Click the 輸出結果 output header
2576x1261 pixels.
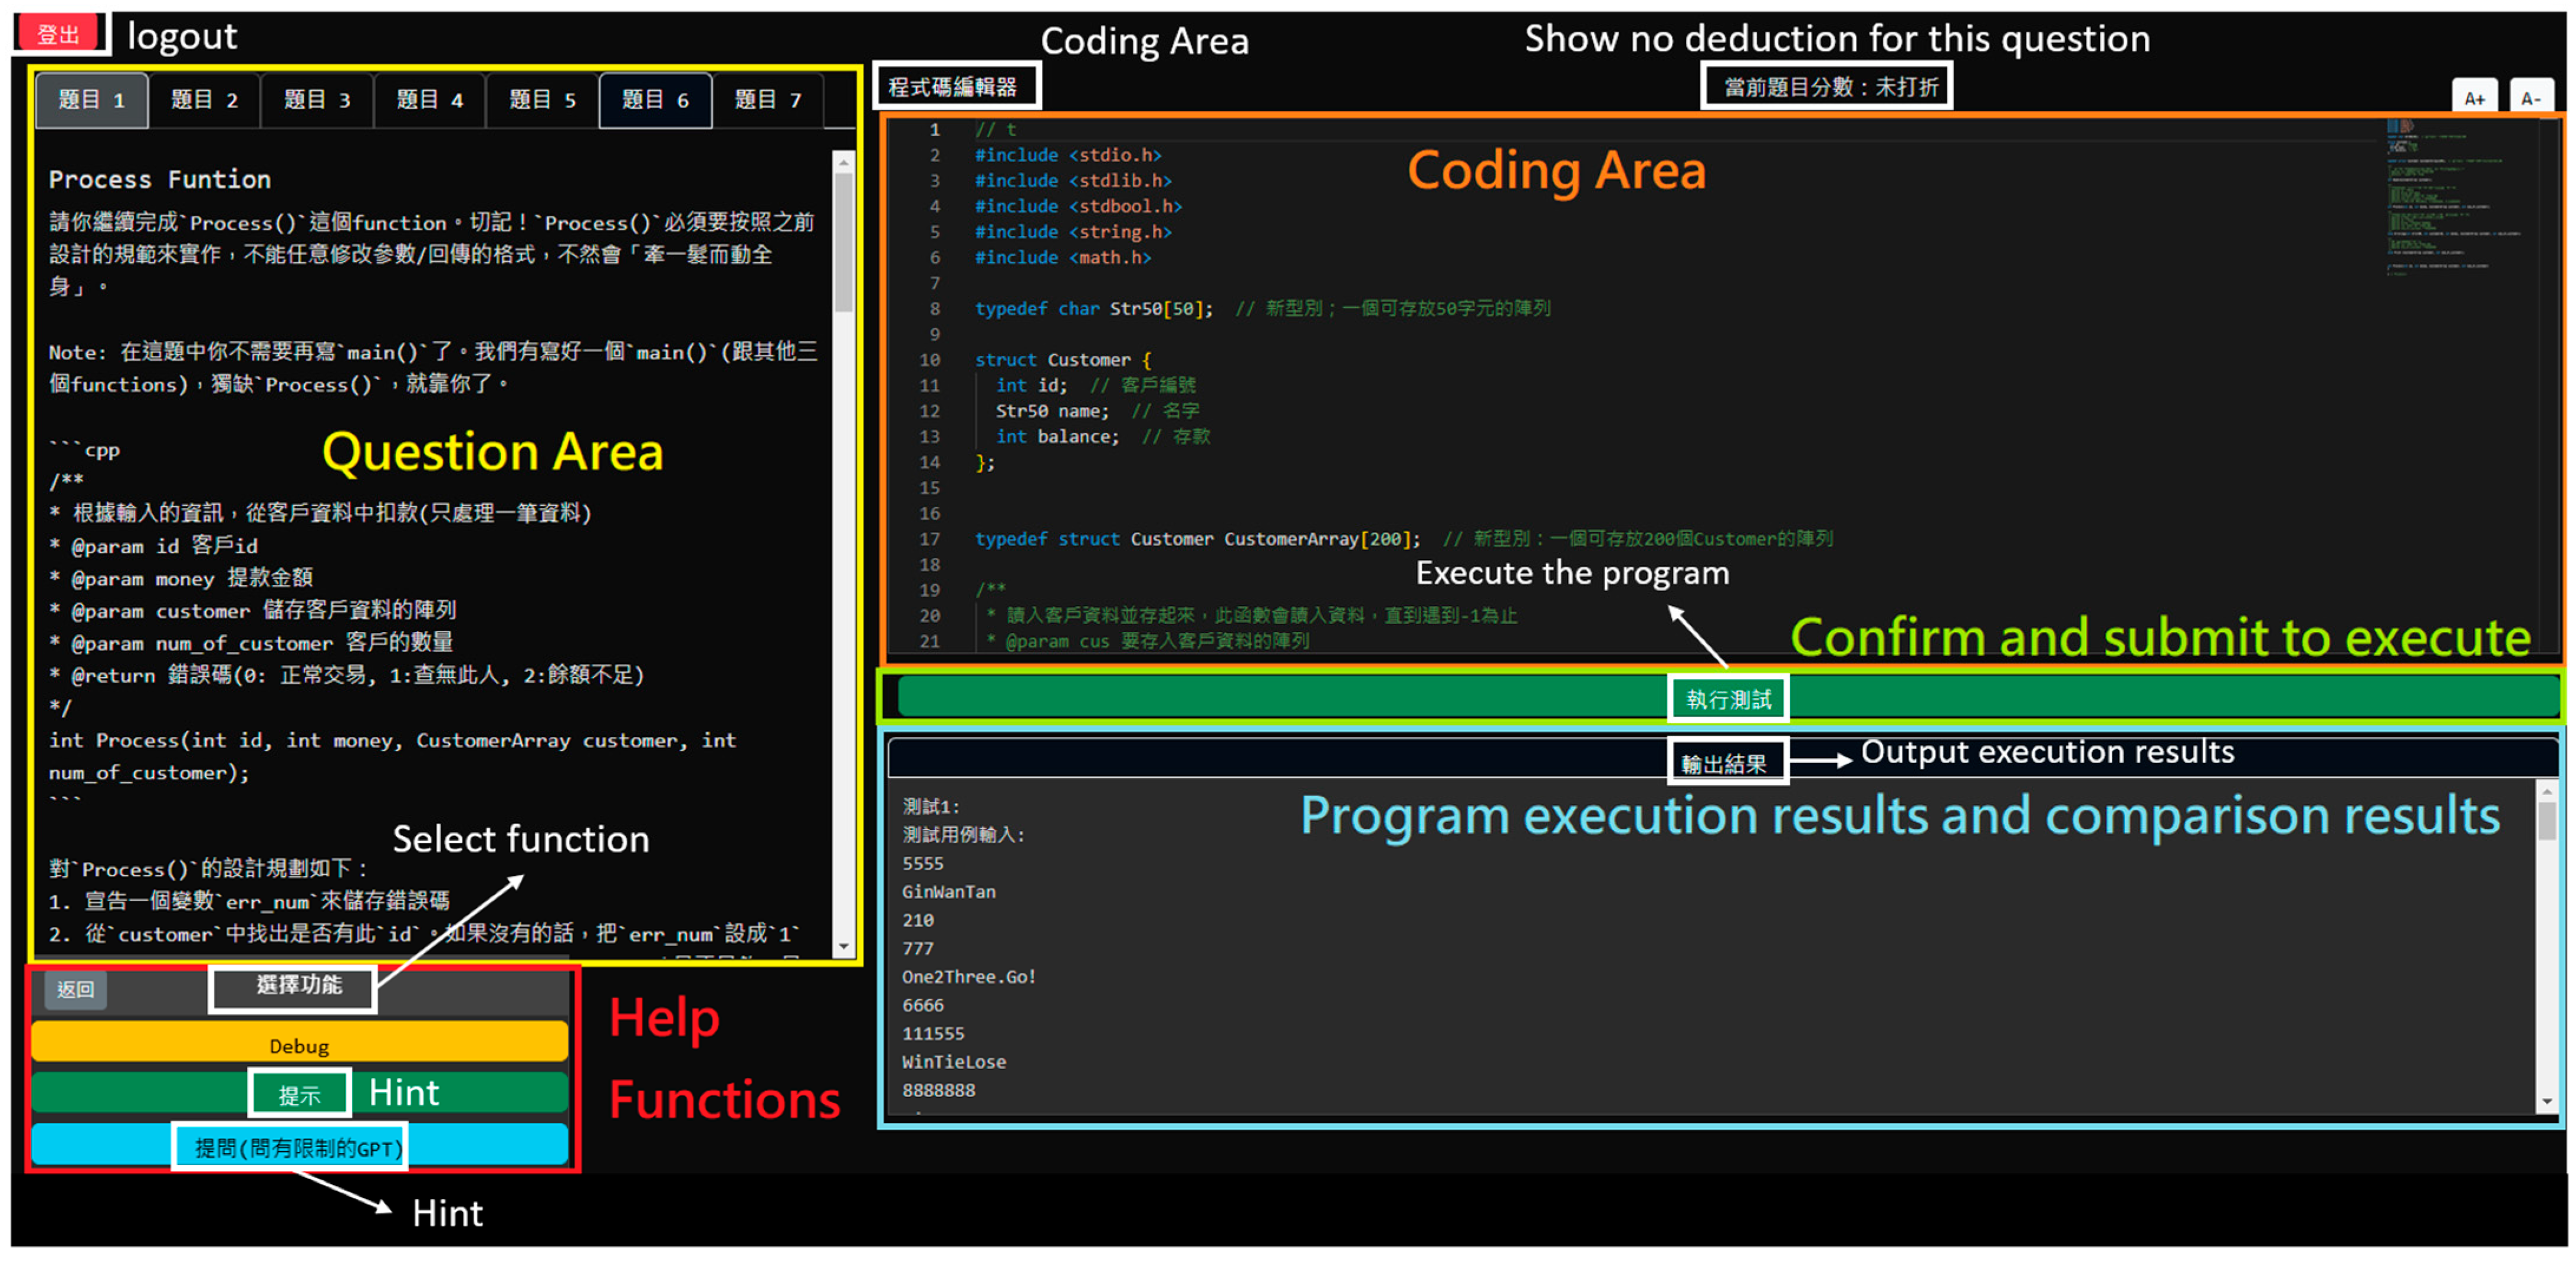(1724, 763)
